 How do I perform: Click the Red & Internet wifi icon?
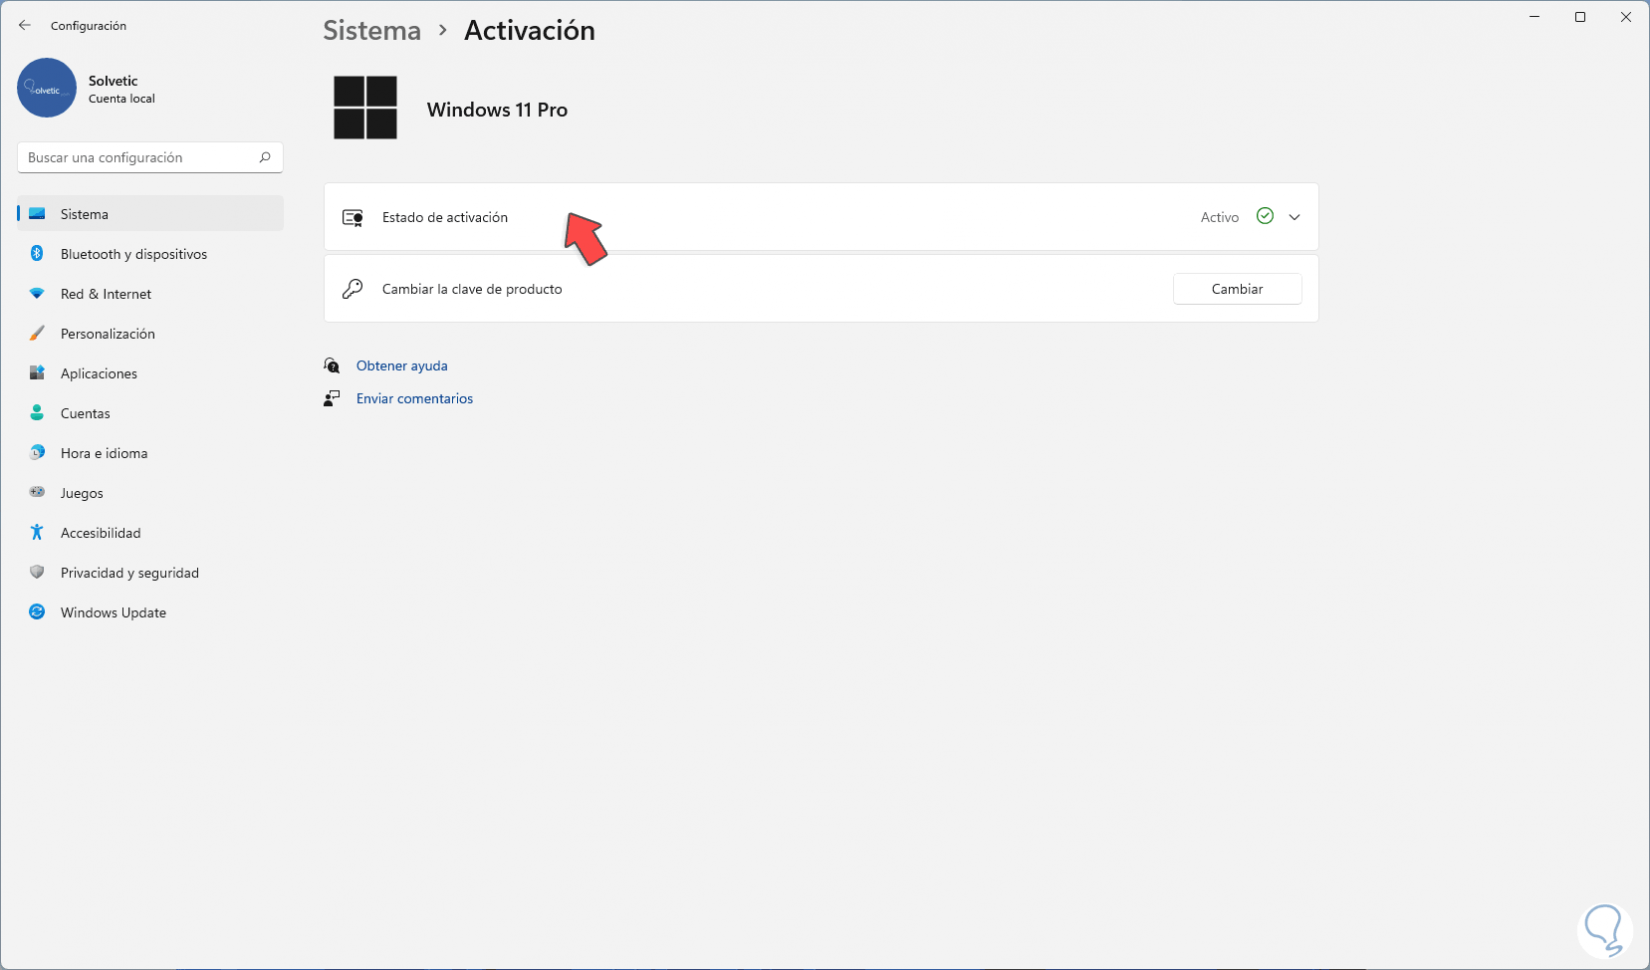(37, 294)
